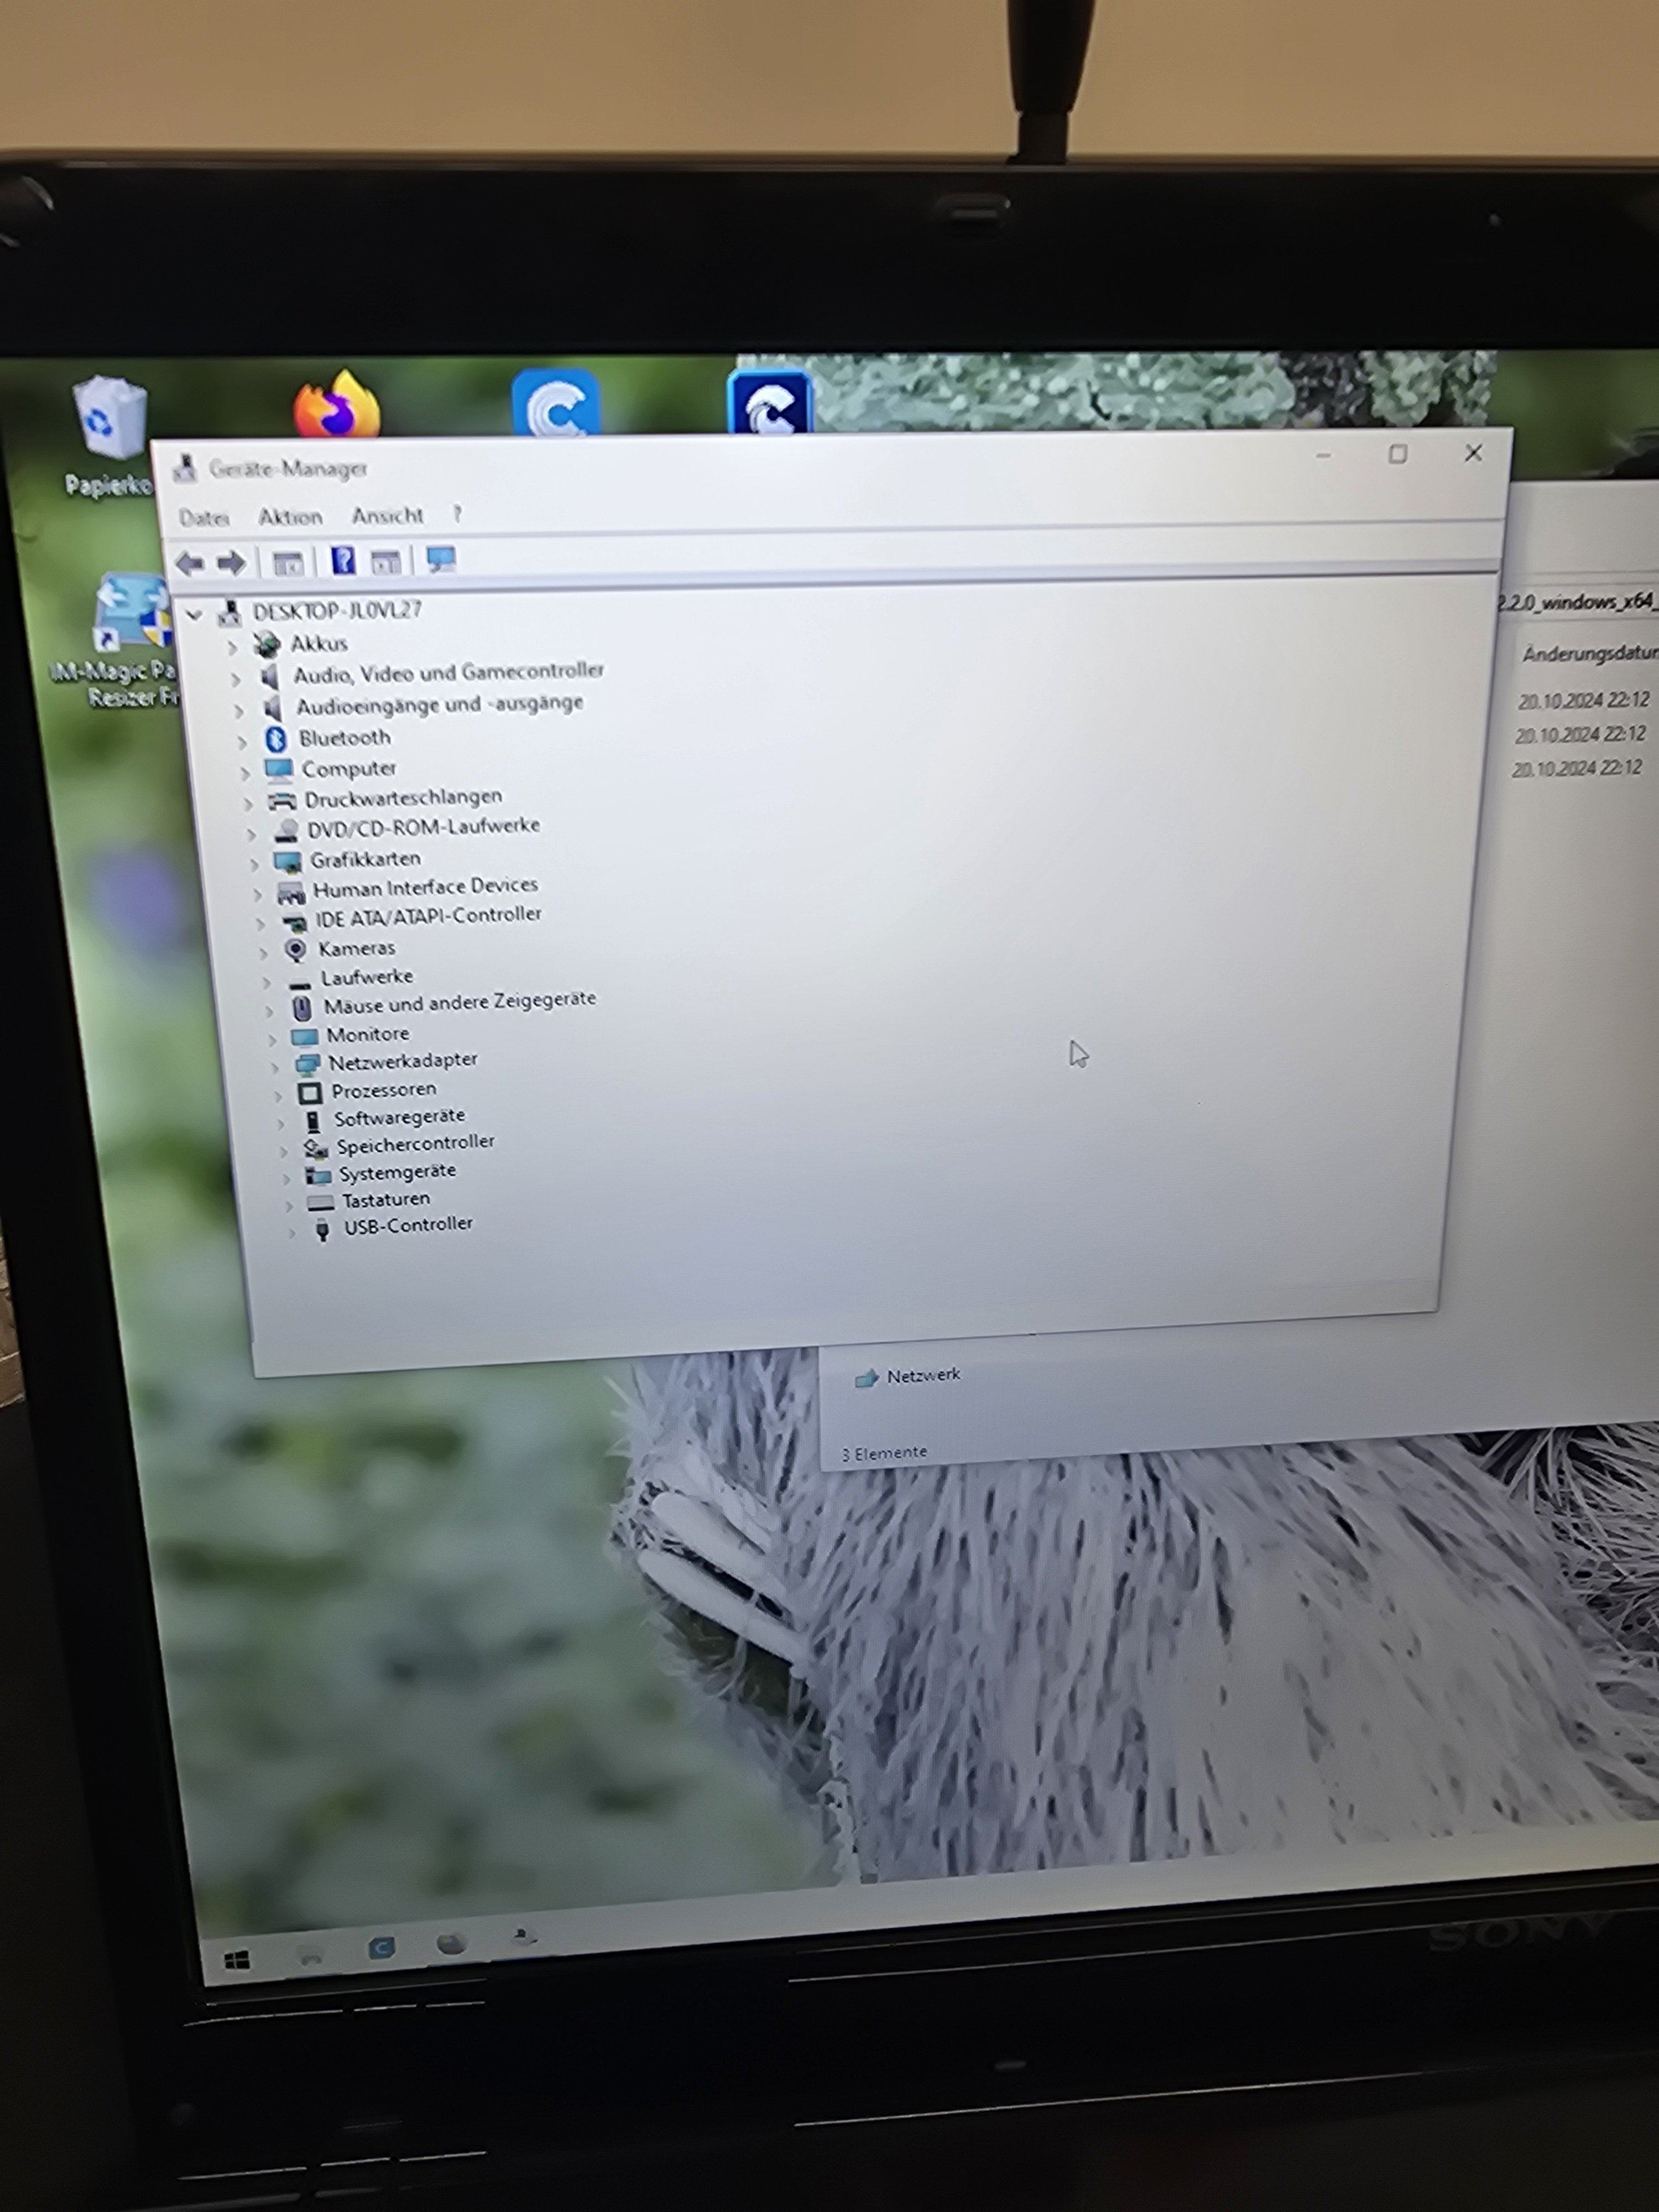This screenshot has height=2212, width=1659.
Task: Open the Datei menu
Action: point(204,518)
